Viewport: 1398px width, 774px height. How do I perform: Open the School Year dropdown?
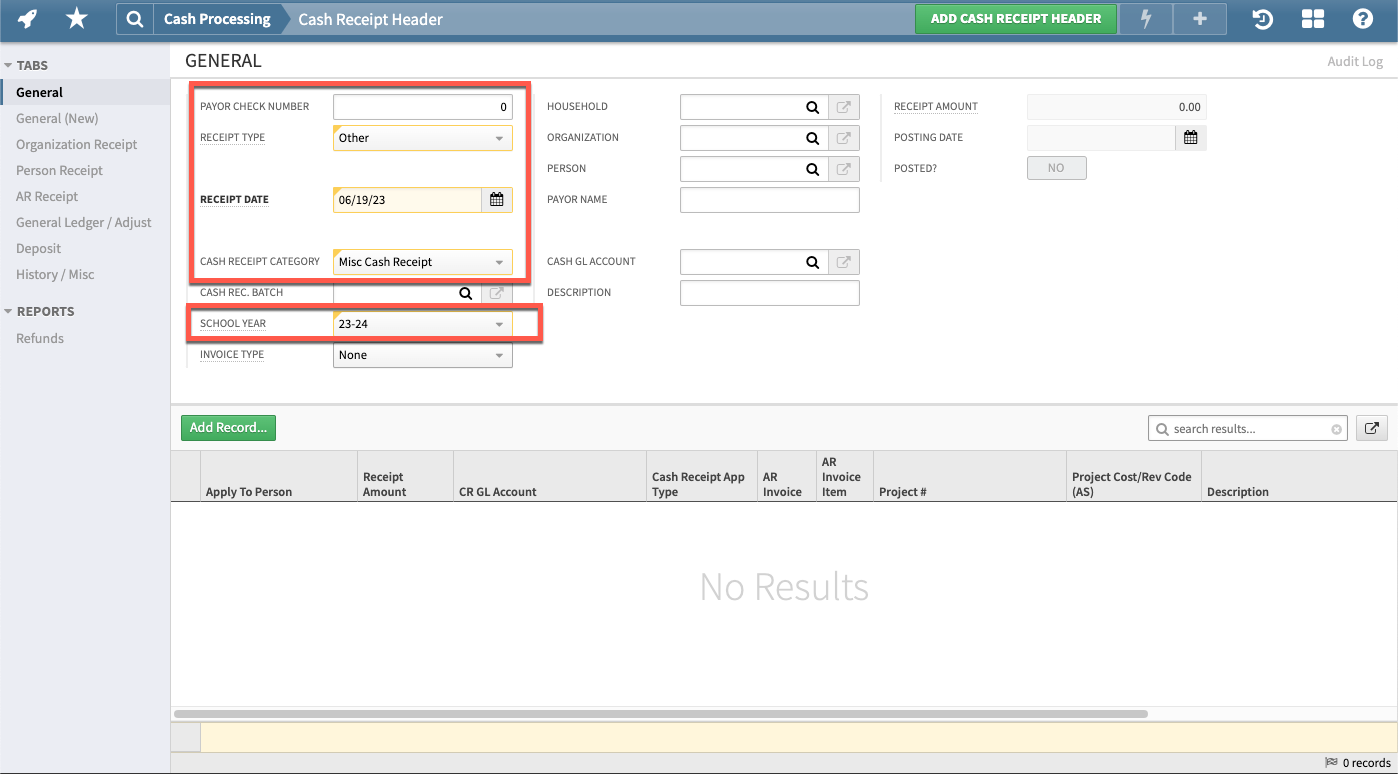click(x=499, y=323)
